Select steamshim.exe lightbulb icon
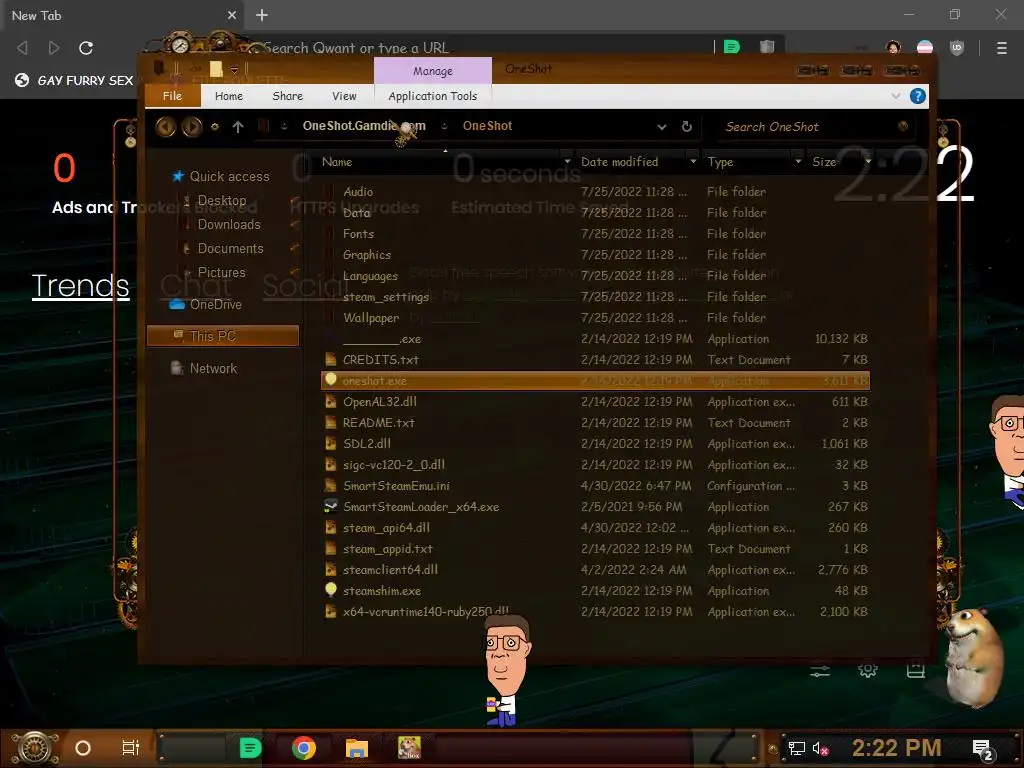 click(x=331, y=590)
